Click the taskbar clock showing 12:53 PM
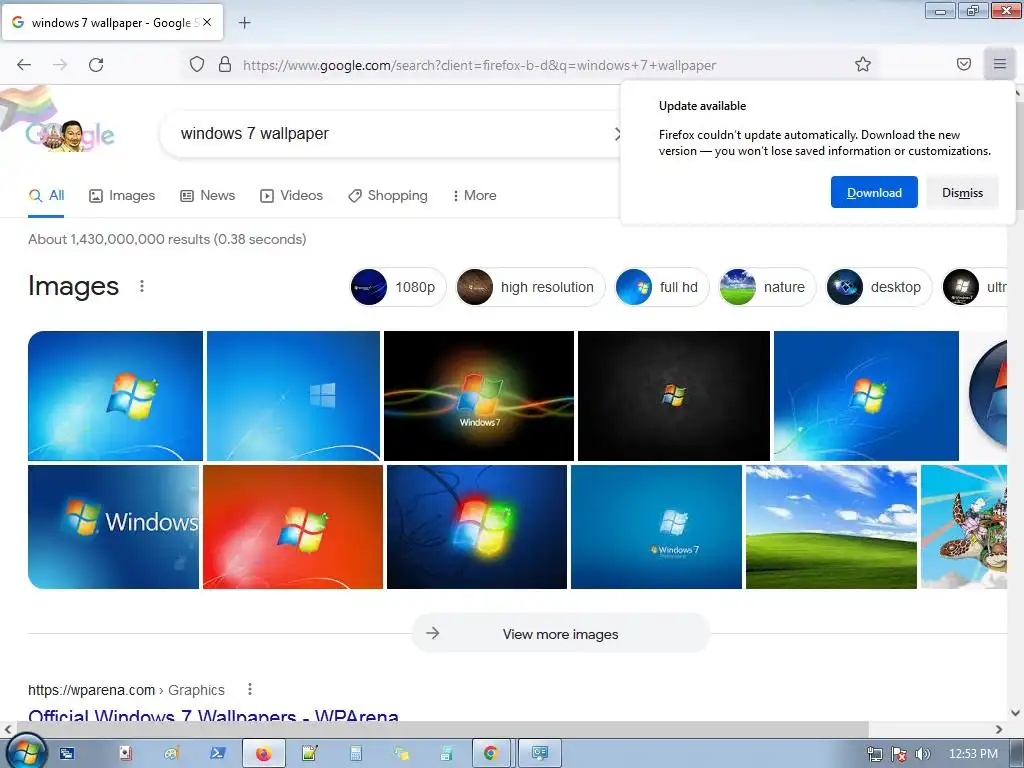Viewport: 1024px width, 768px height. point(973,754)
